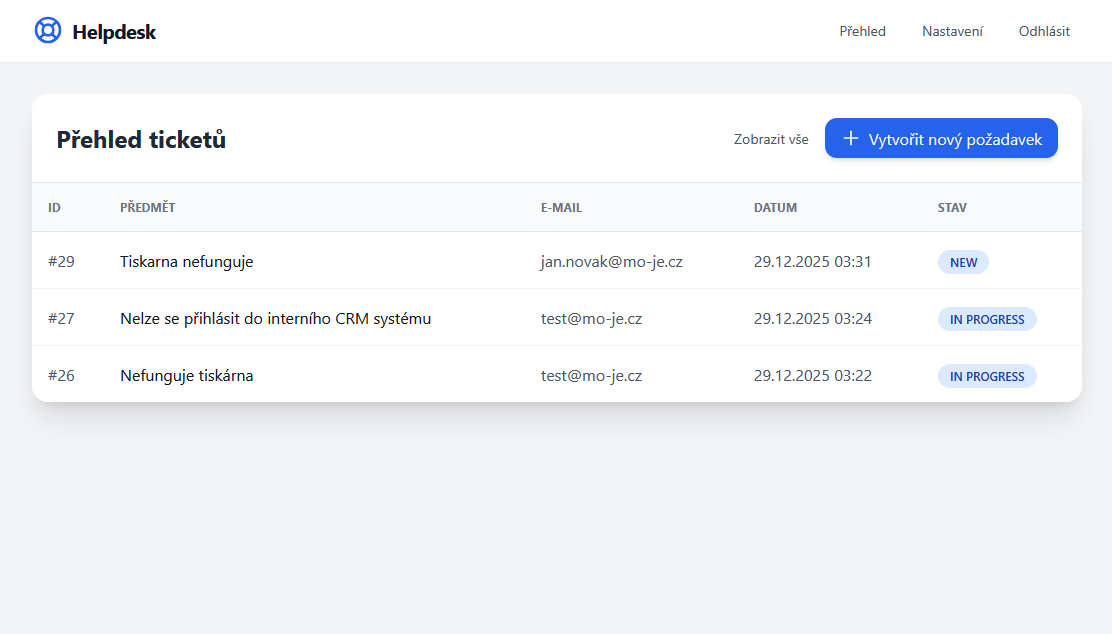Click the Stav column header
This screenshot has width=1112, height=634.
point(952,208)
